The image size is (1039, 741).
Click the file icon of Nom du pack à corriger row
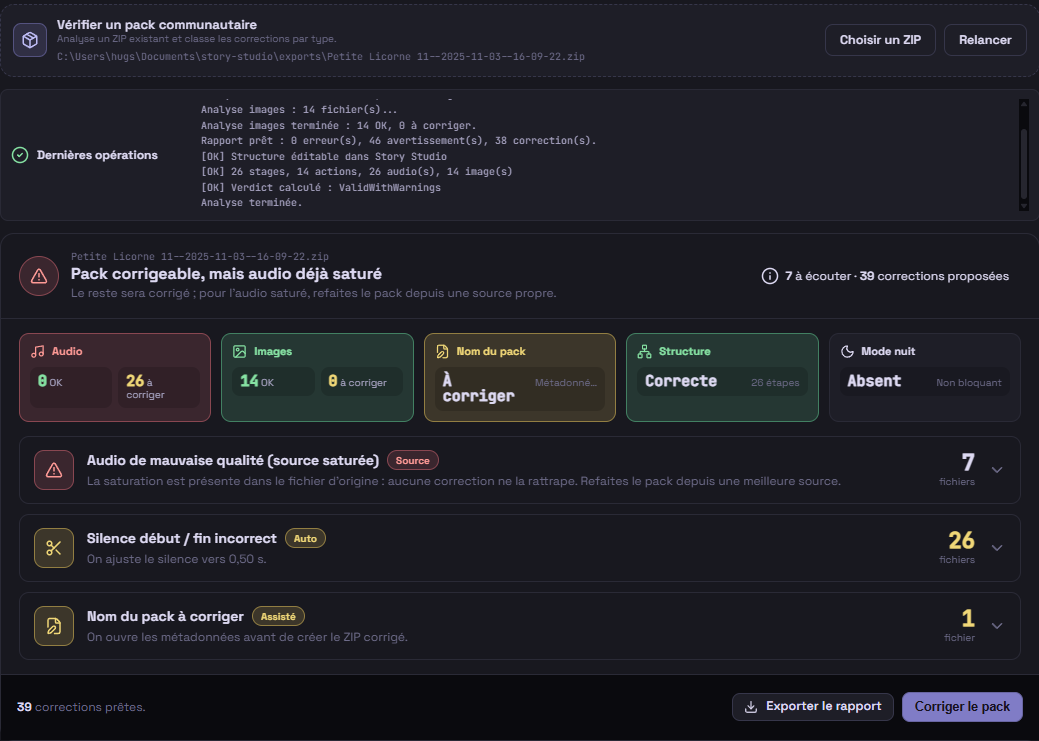pyautogui.click(x=54, y=626)
